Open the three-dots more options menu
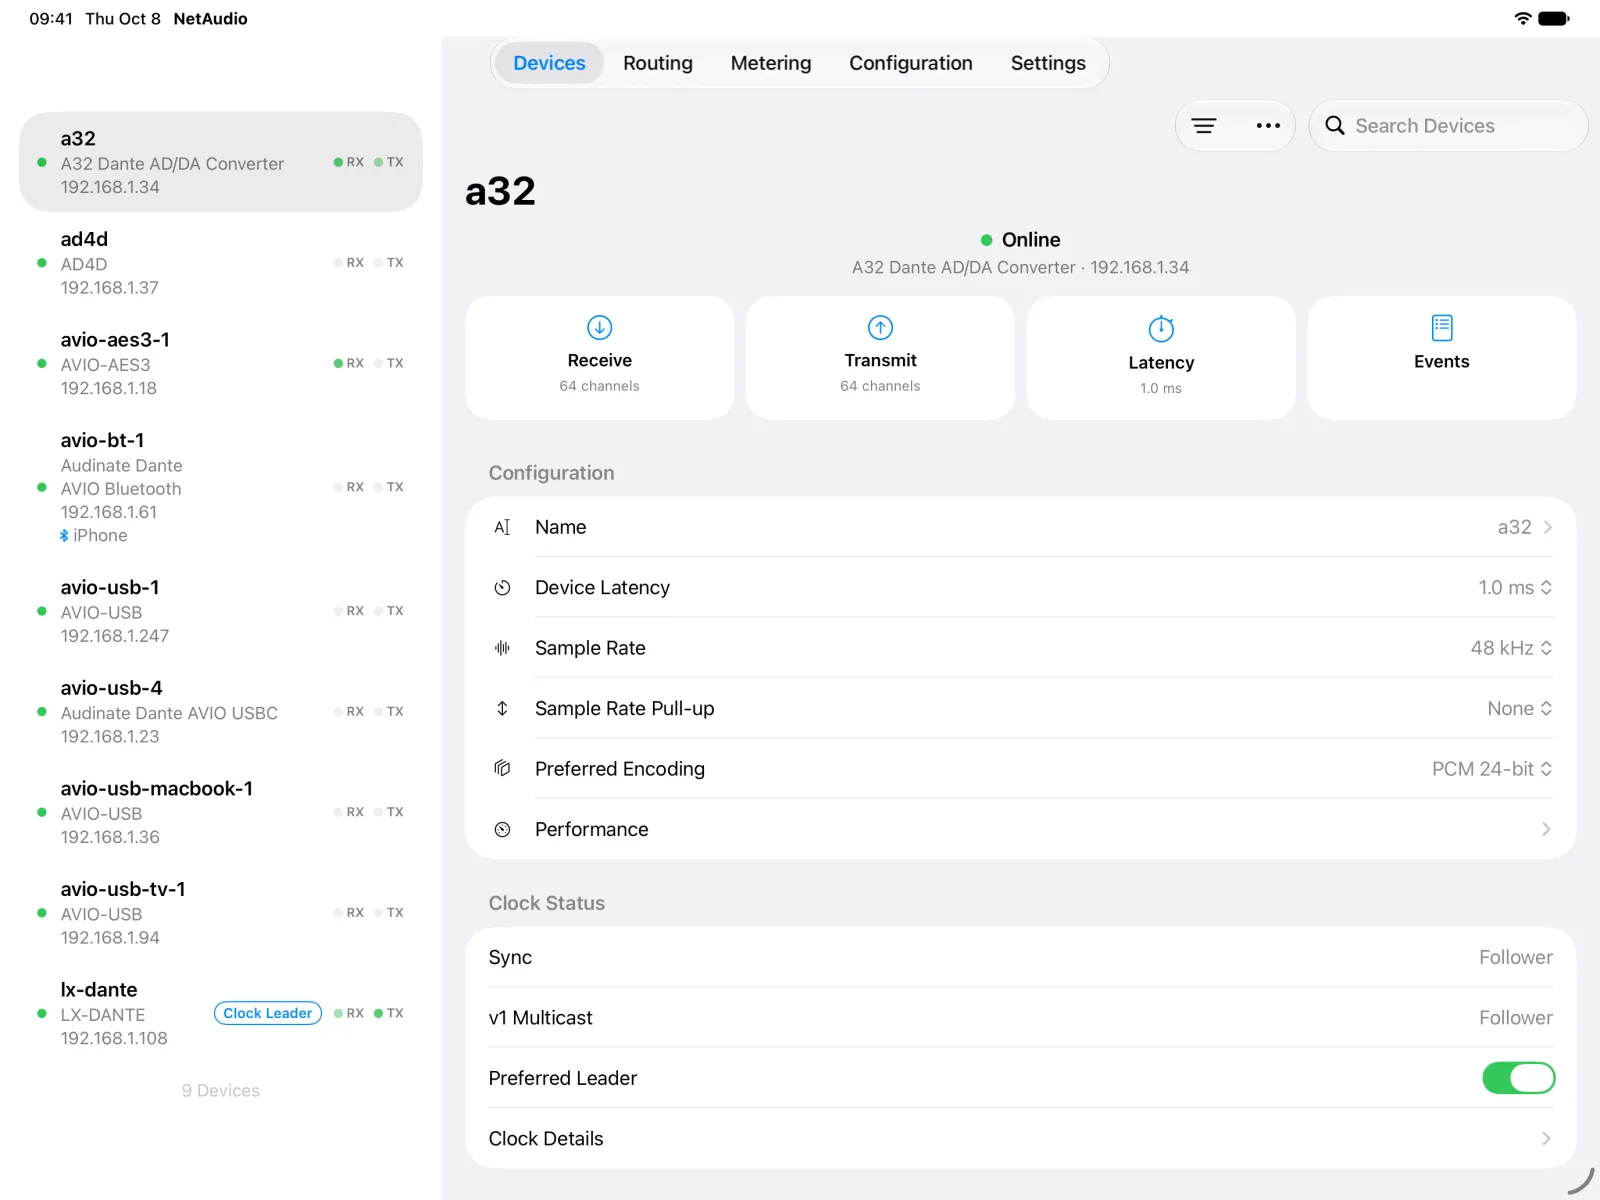The image size is (1600, 1200). point(1268,126)
